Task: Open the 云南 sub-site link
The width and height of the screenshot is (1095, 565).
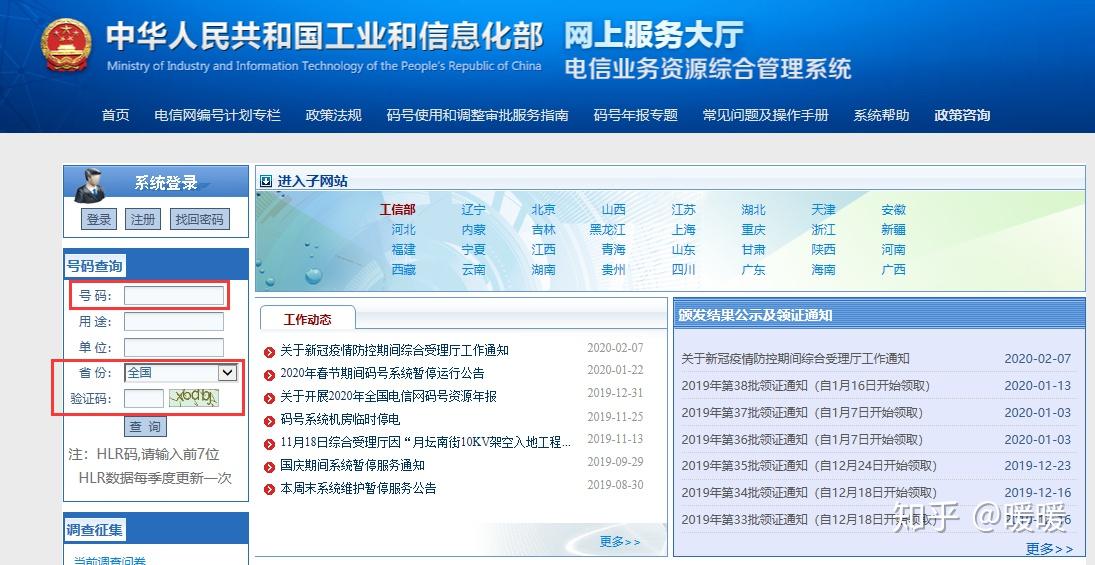Action: pyautogui.click(x=473, y=270)
